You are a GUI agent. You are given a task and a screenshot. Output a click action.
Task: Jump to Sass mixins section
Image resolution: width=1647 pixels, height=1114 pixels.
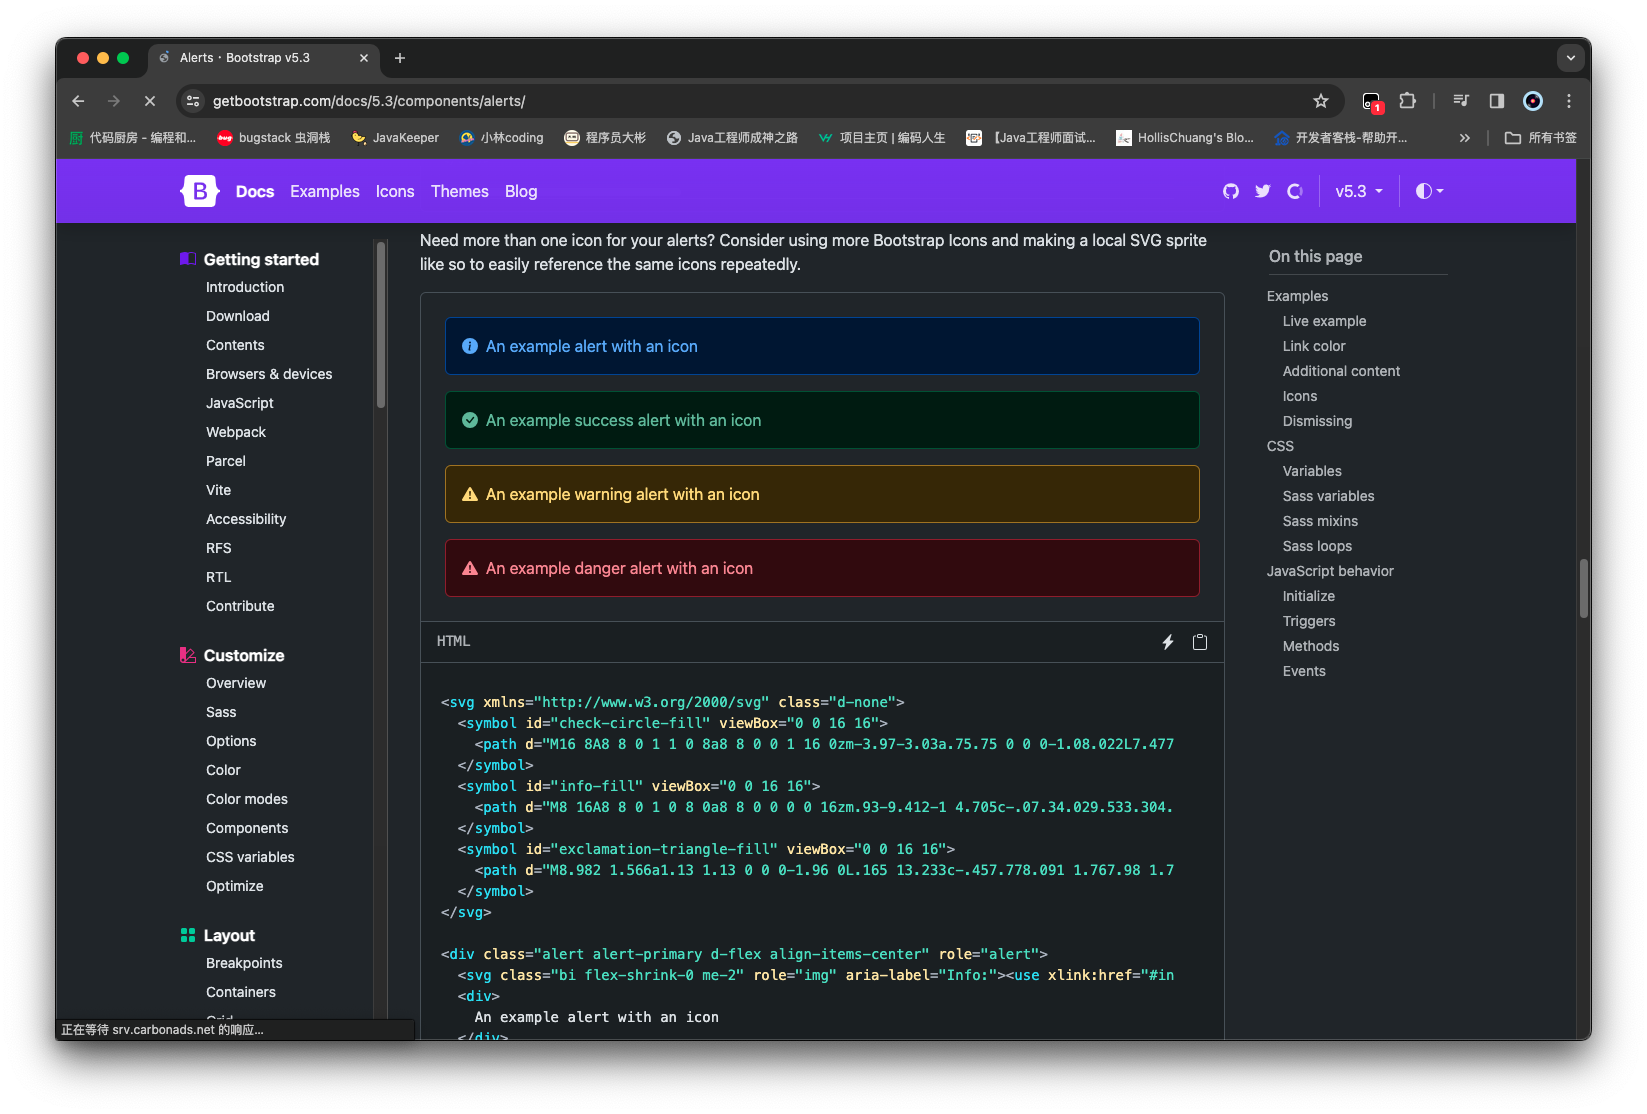tap(1320, 521)
